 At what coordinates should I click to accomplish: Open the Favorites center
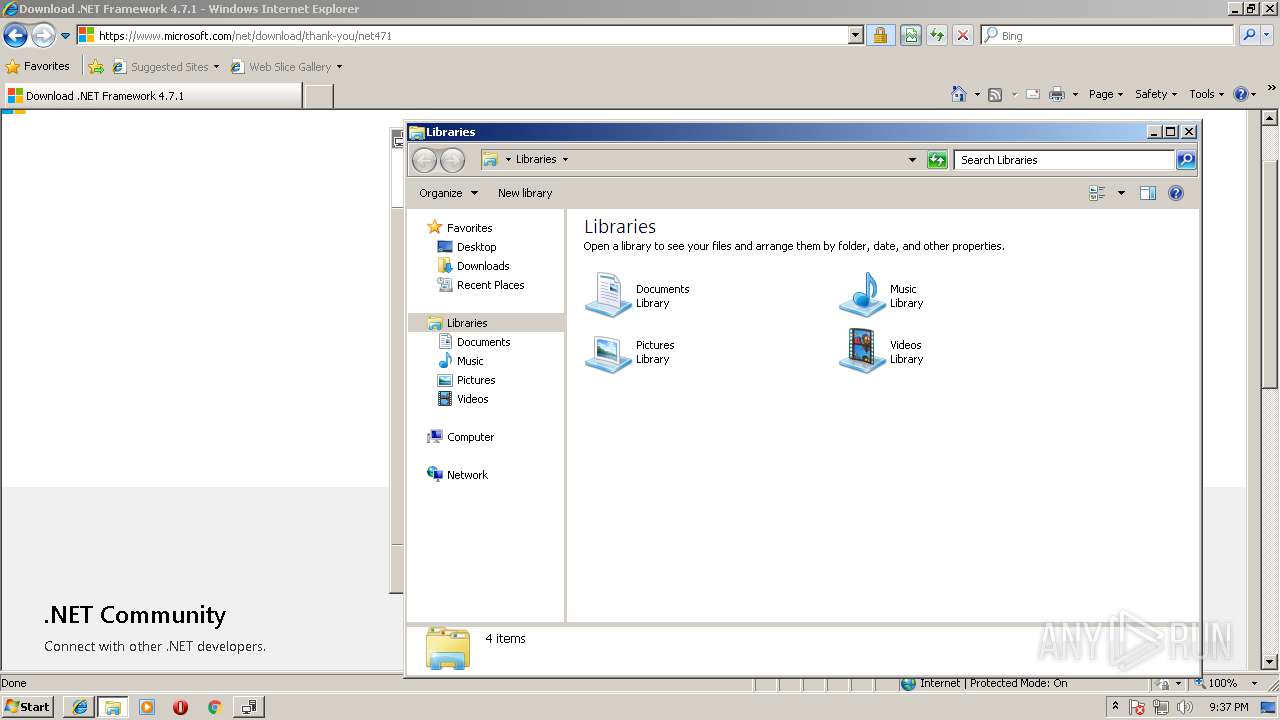pyautogui.click(x=38, y=66)
